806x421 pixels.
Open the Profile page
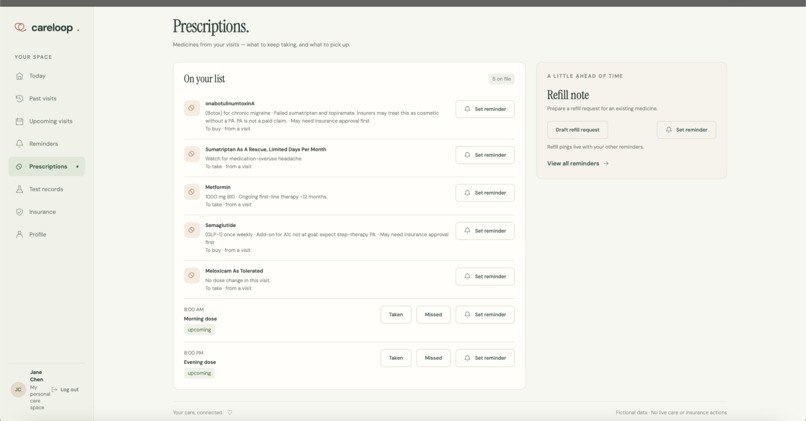(47, 234)
